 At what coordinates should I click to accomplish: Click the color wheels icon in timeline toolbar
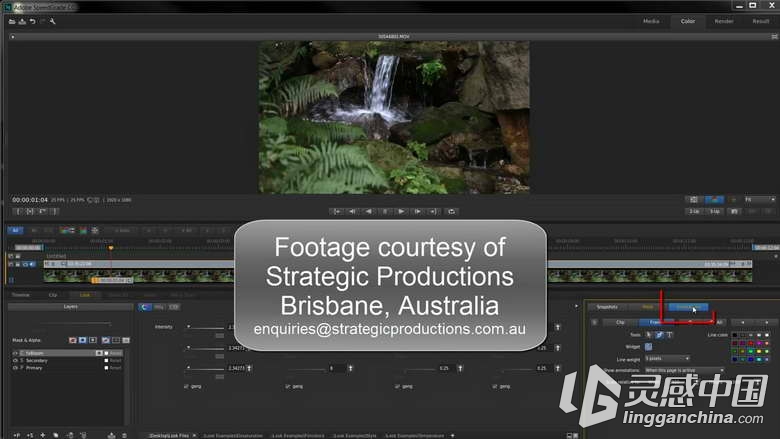pyautogui.click(x=67, y=230)
